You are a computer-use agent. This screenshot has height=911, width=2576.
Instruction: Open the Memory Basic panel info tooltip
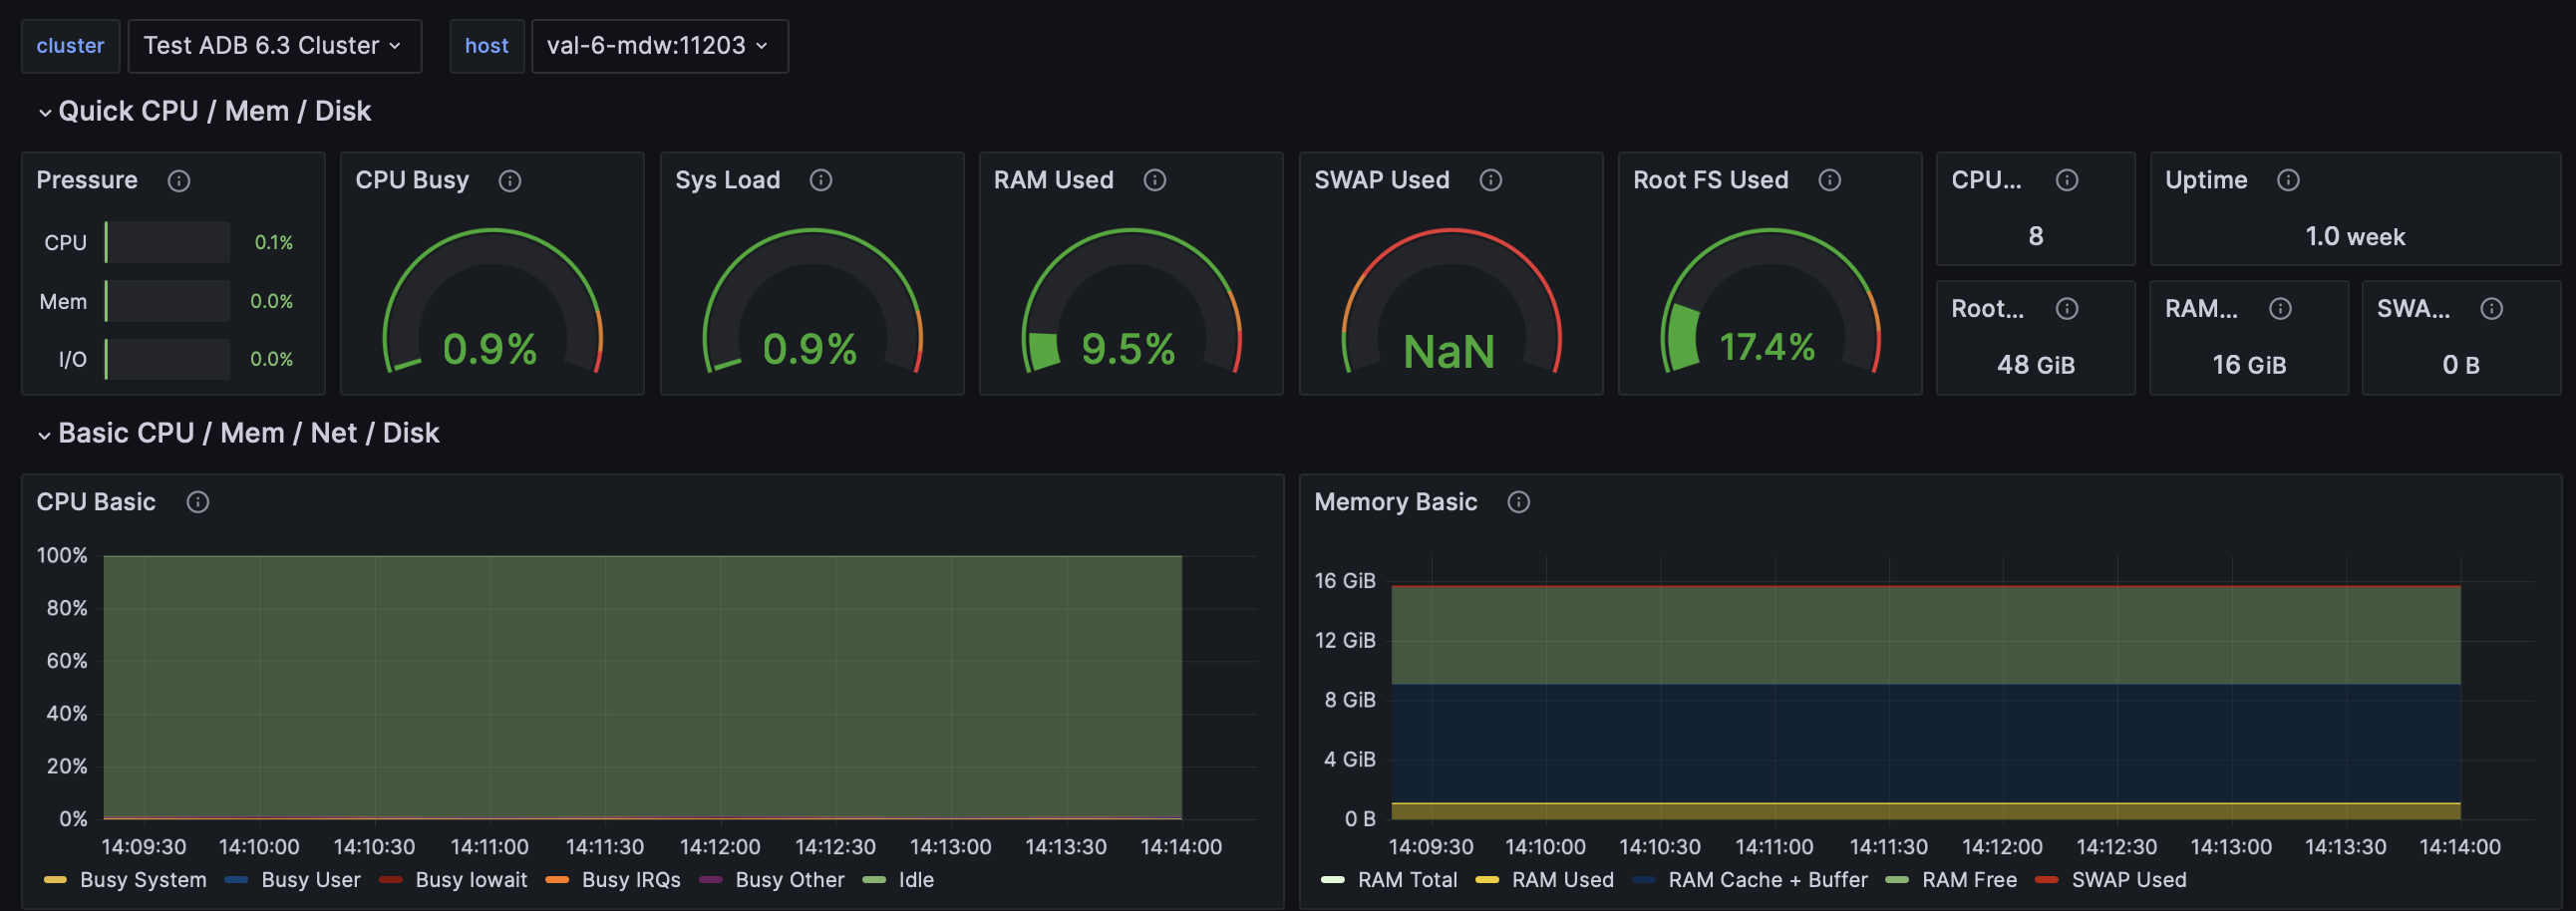[1518, 502]
